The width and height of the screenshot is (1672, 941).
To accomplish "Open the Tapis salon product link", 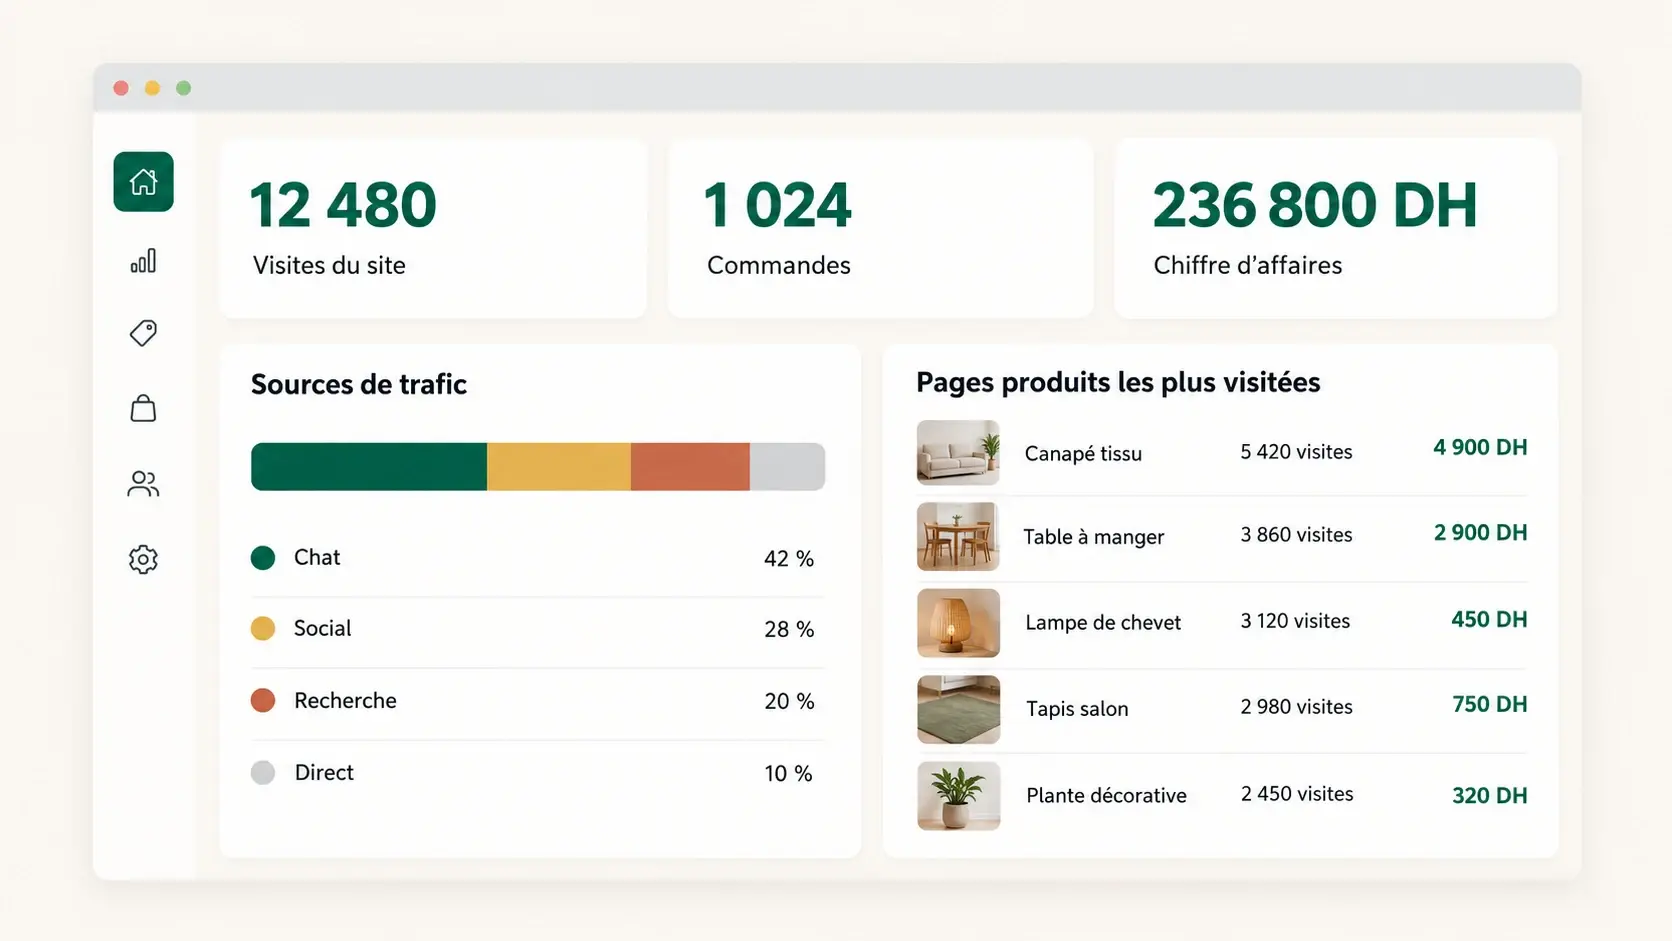I will coord(1077,709).
